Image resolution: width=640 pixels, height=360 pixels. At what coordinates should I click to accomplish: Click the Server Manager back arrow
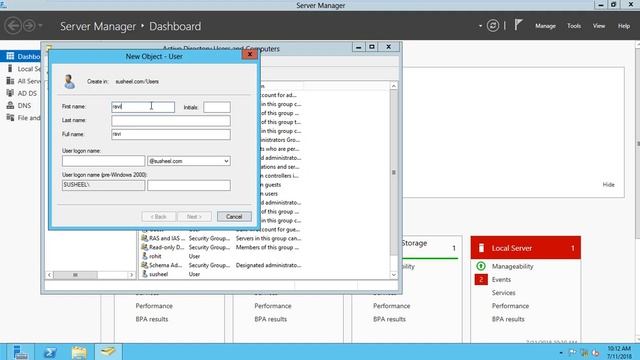click(13, 26)
